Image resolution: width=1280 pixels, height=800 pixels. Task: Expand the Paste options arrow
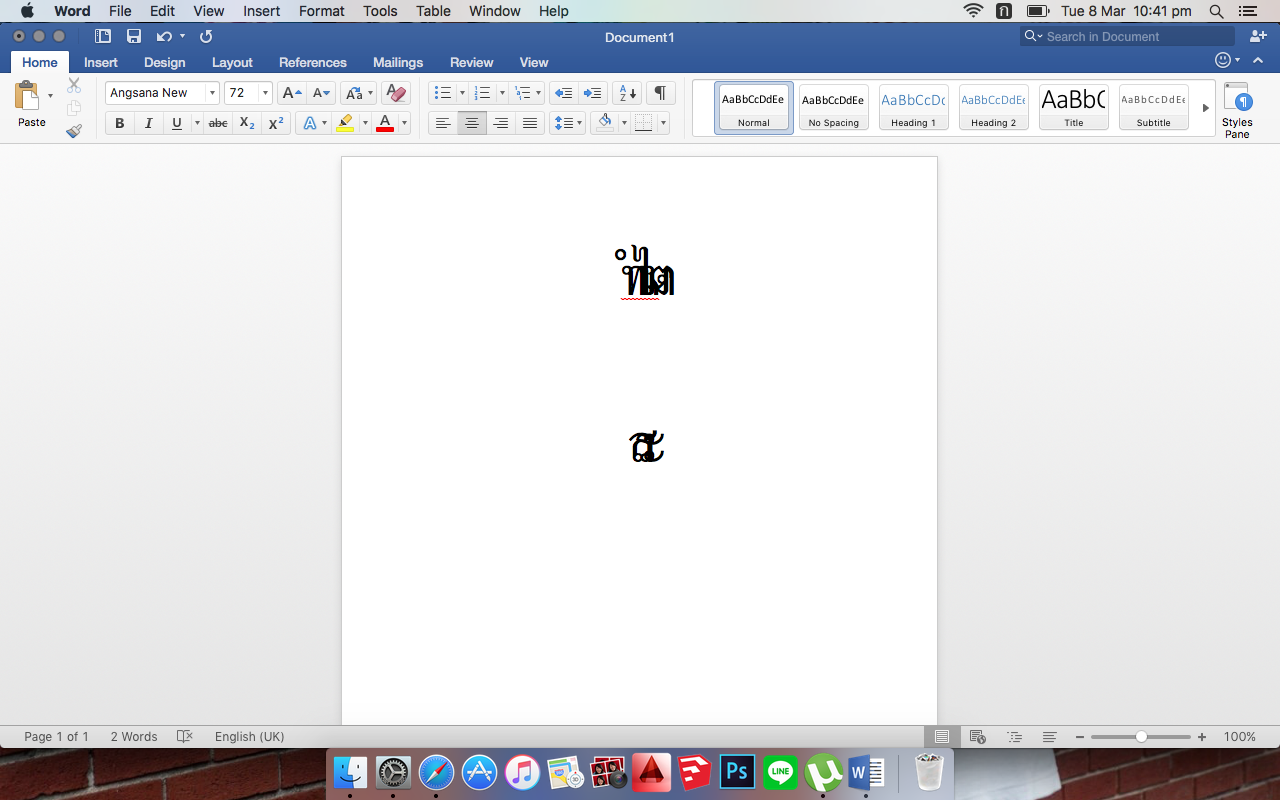50,96
